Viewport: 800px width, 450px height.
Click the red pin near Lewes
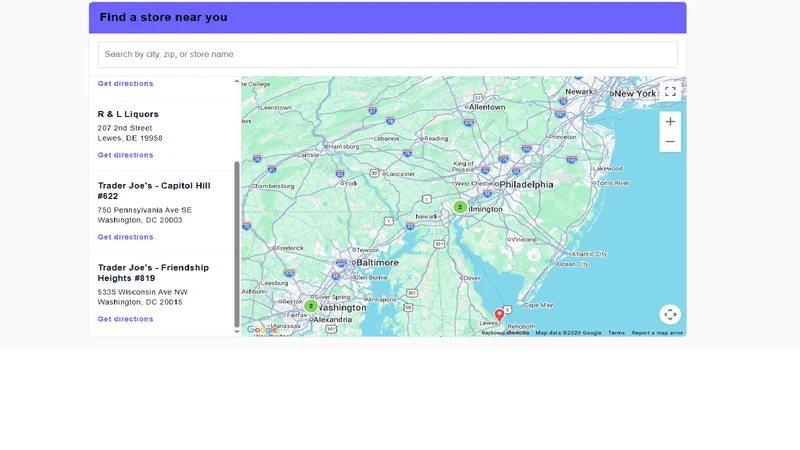pyautogui.click(x=499, y=315)
